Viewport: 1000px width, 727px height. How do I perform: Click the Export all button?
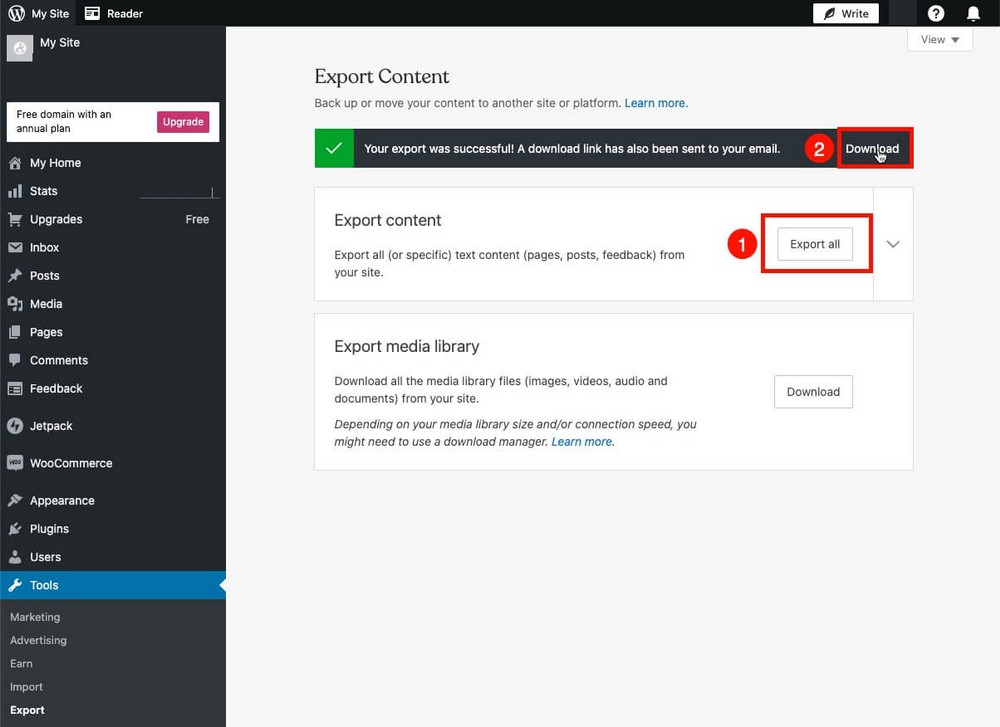814,244
